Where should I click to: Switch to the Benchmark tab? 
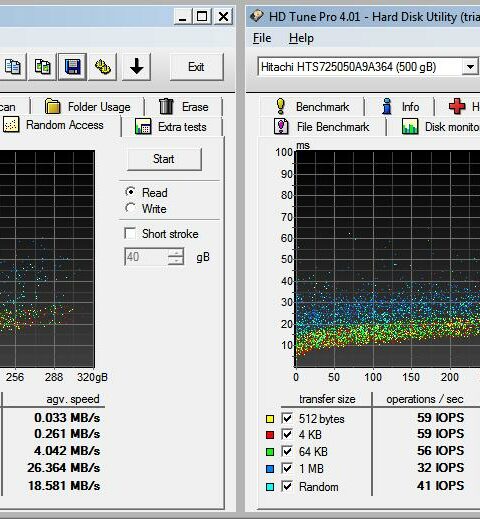coord(312,107)
